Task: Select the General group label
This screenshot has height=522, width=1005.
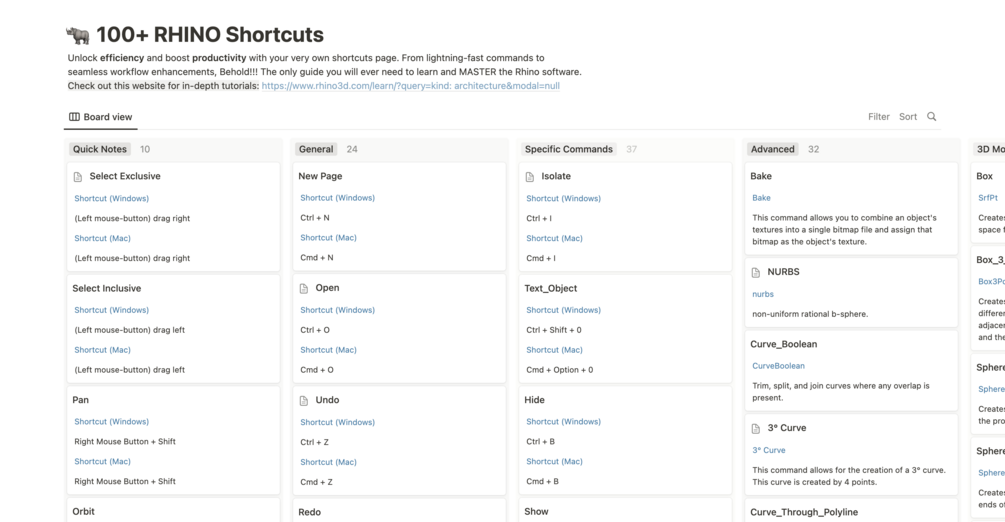Action: (x=316, y=149)
